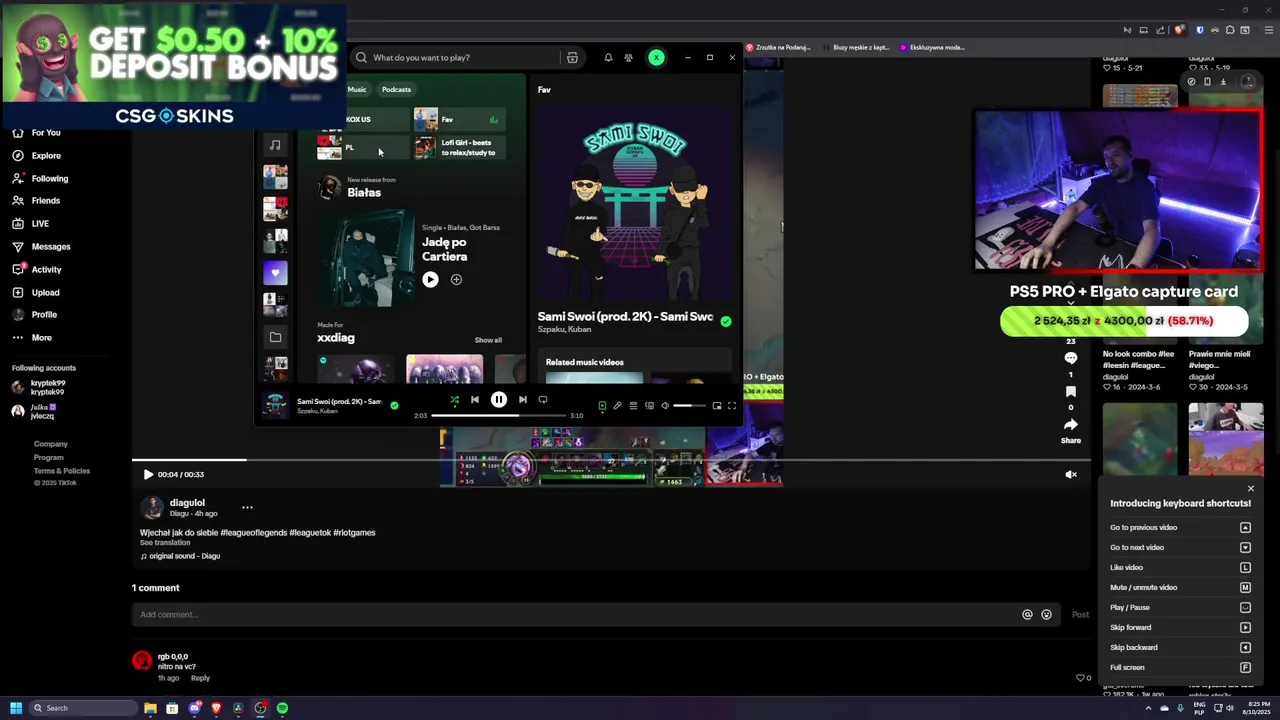Seek on the Spotify song progress bar
The image size is (1280, 720).
(x=499, y=415)
